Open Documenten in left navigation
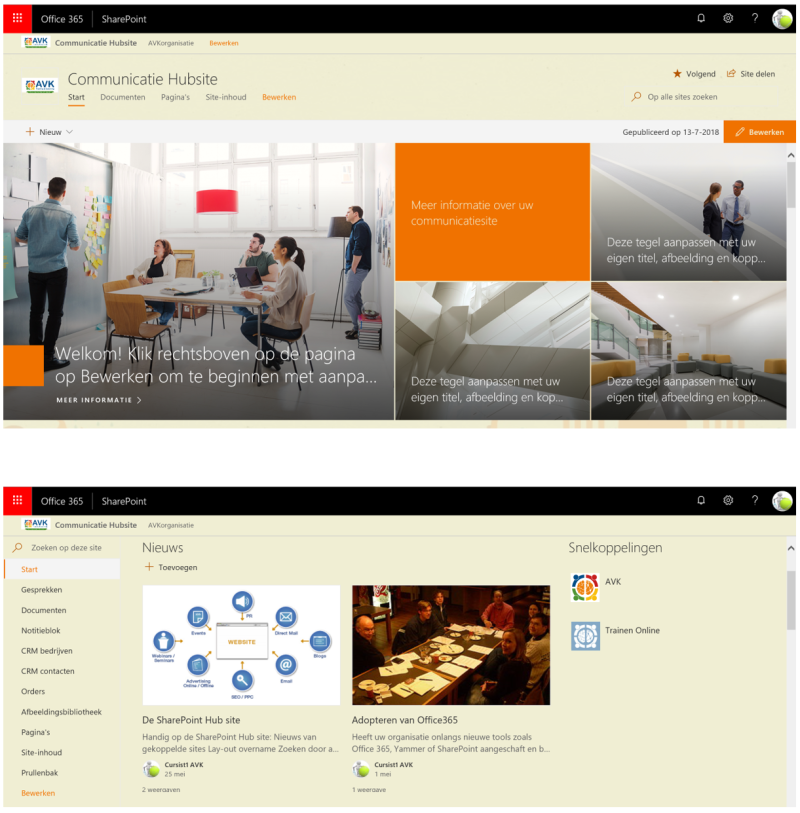This screenshot has height=813, width=800. pyautogui.click(x=44, y=610)
